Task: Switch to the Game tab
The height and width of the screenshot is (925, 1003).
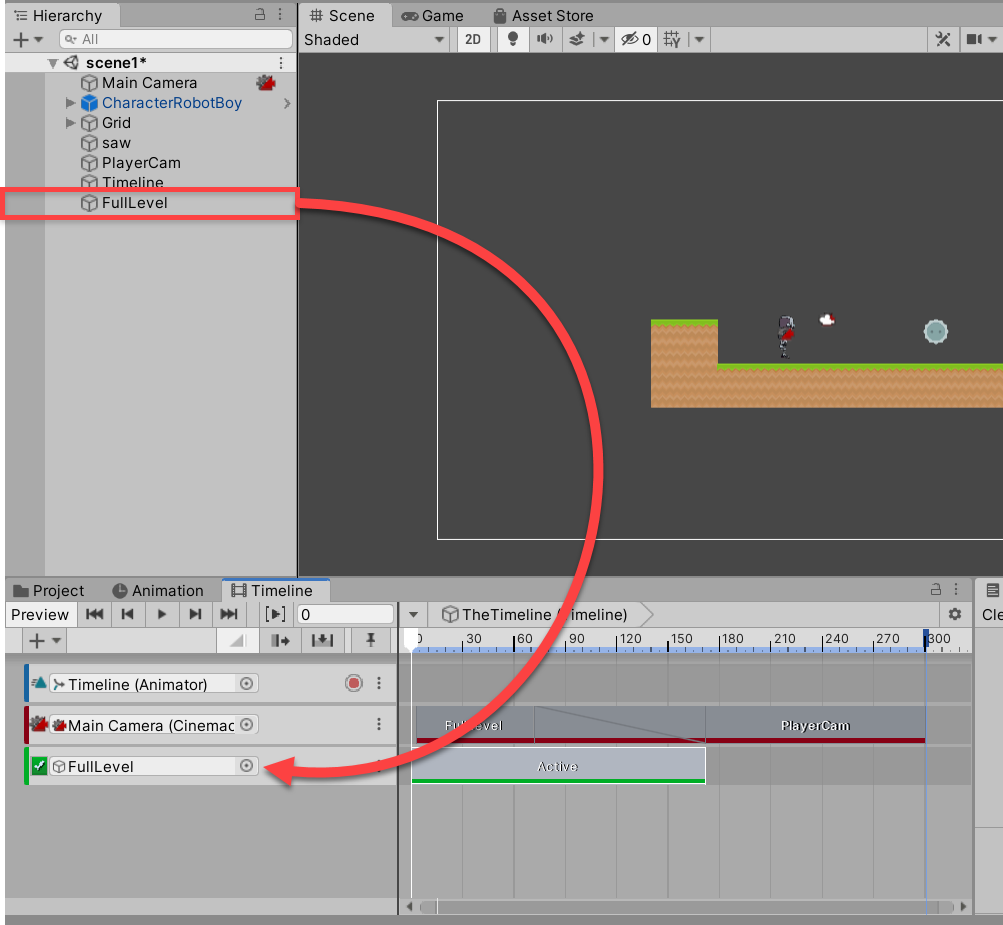Action: tap(432, 15)
